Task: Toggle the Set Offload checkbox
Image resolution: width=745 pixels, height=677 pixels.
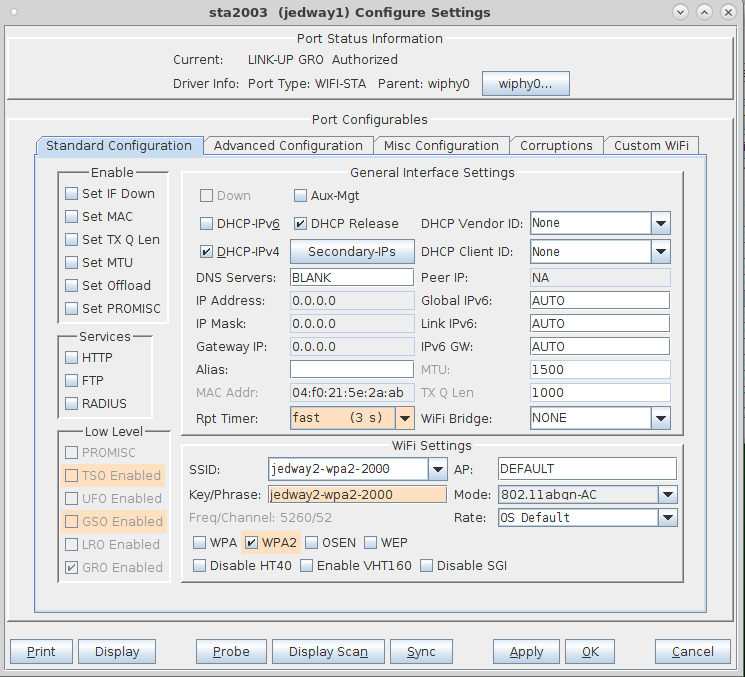Action: click(x=71, y=286)
